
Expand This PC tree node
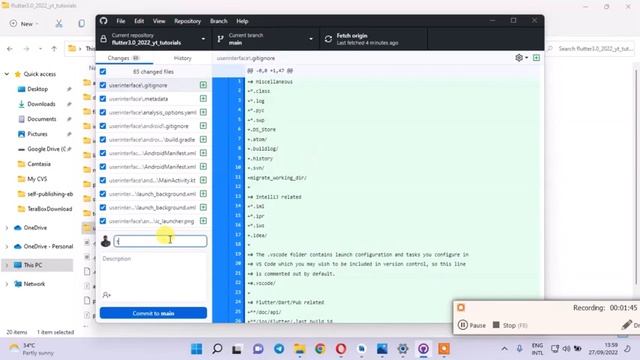click(7, 265)
